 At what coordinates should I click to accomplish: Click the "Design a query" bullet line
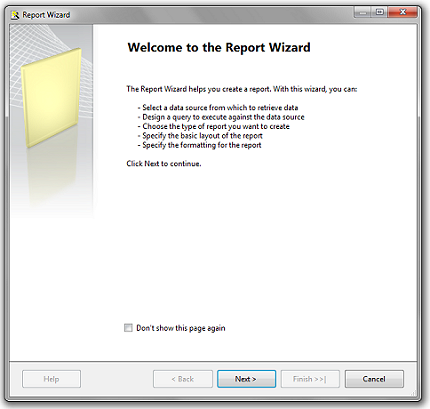(221, 117)
